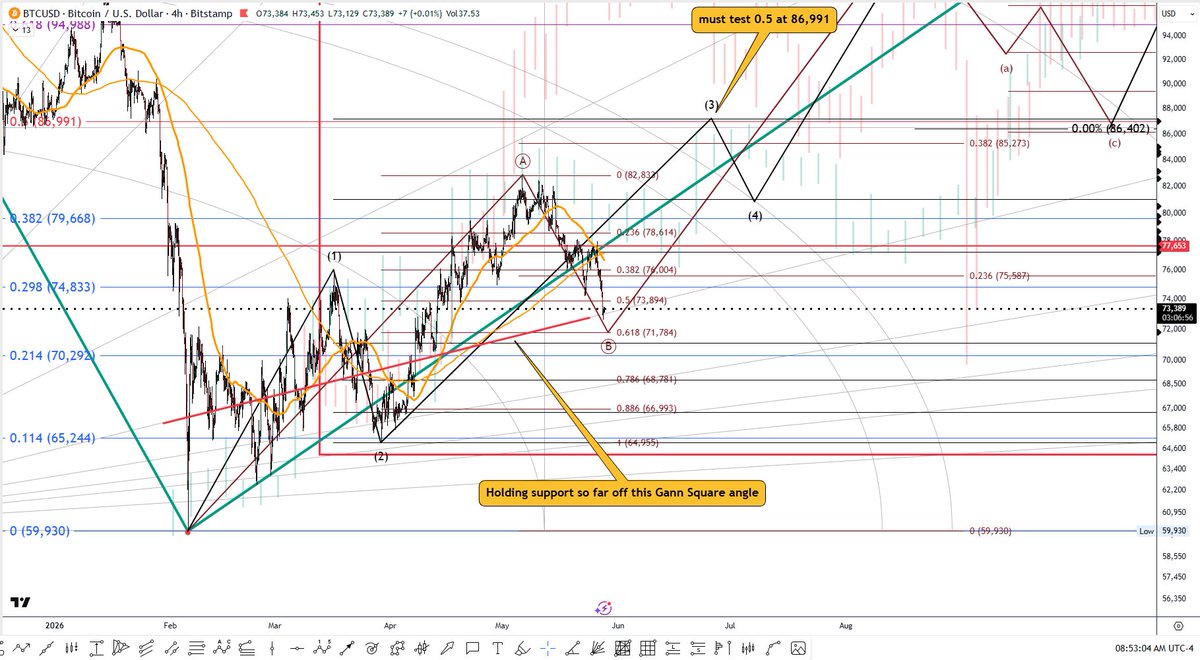1200x660 pixels.
Task: Select the circled B wave label
Action: point(608,346)
